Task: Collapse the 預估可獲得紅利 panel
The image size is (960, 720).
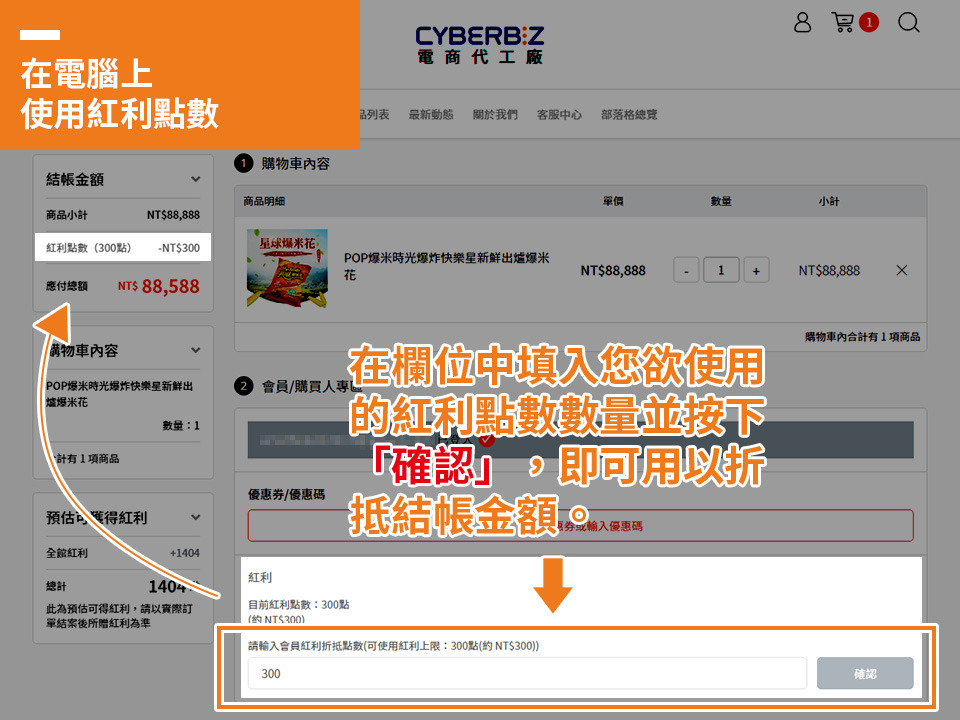Action: [x=195, y=518]
